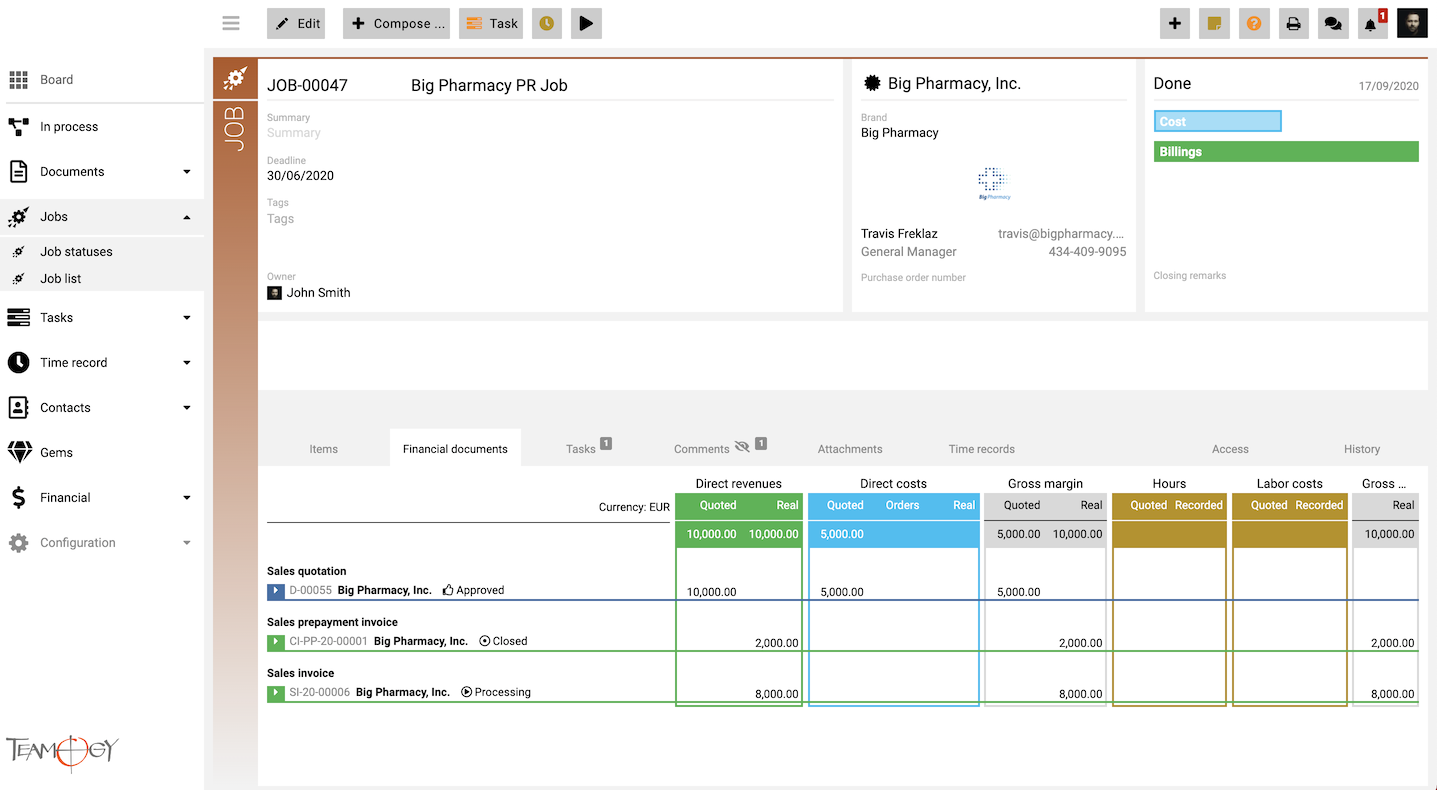Click the company badge icon beside Big Pharmacy, Inc.
The image size is (1437, 790).
872,84
